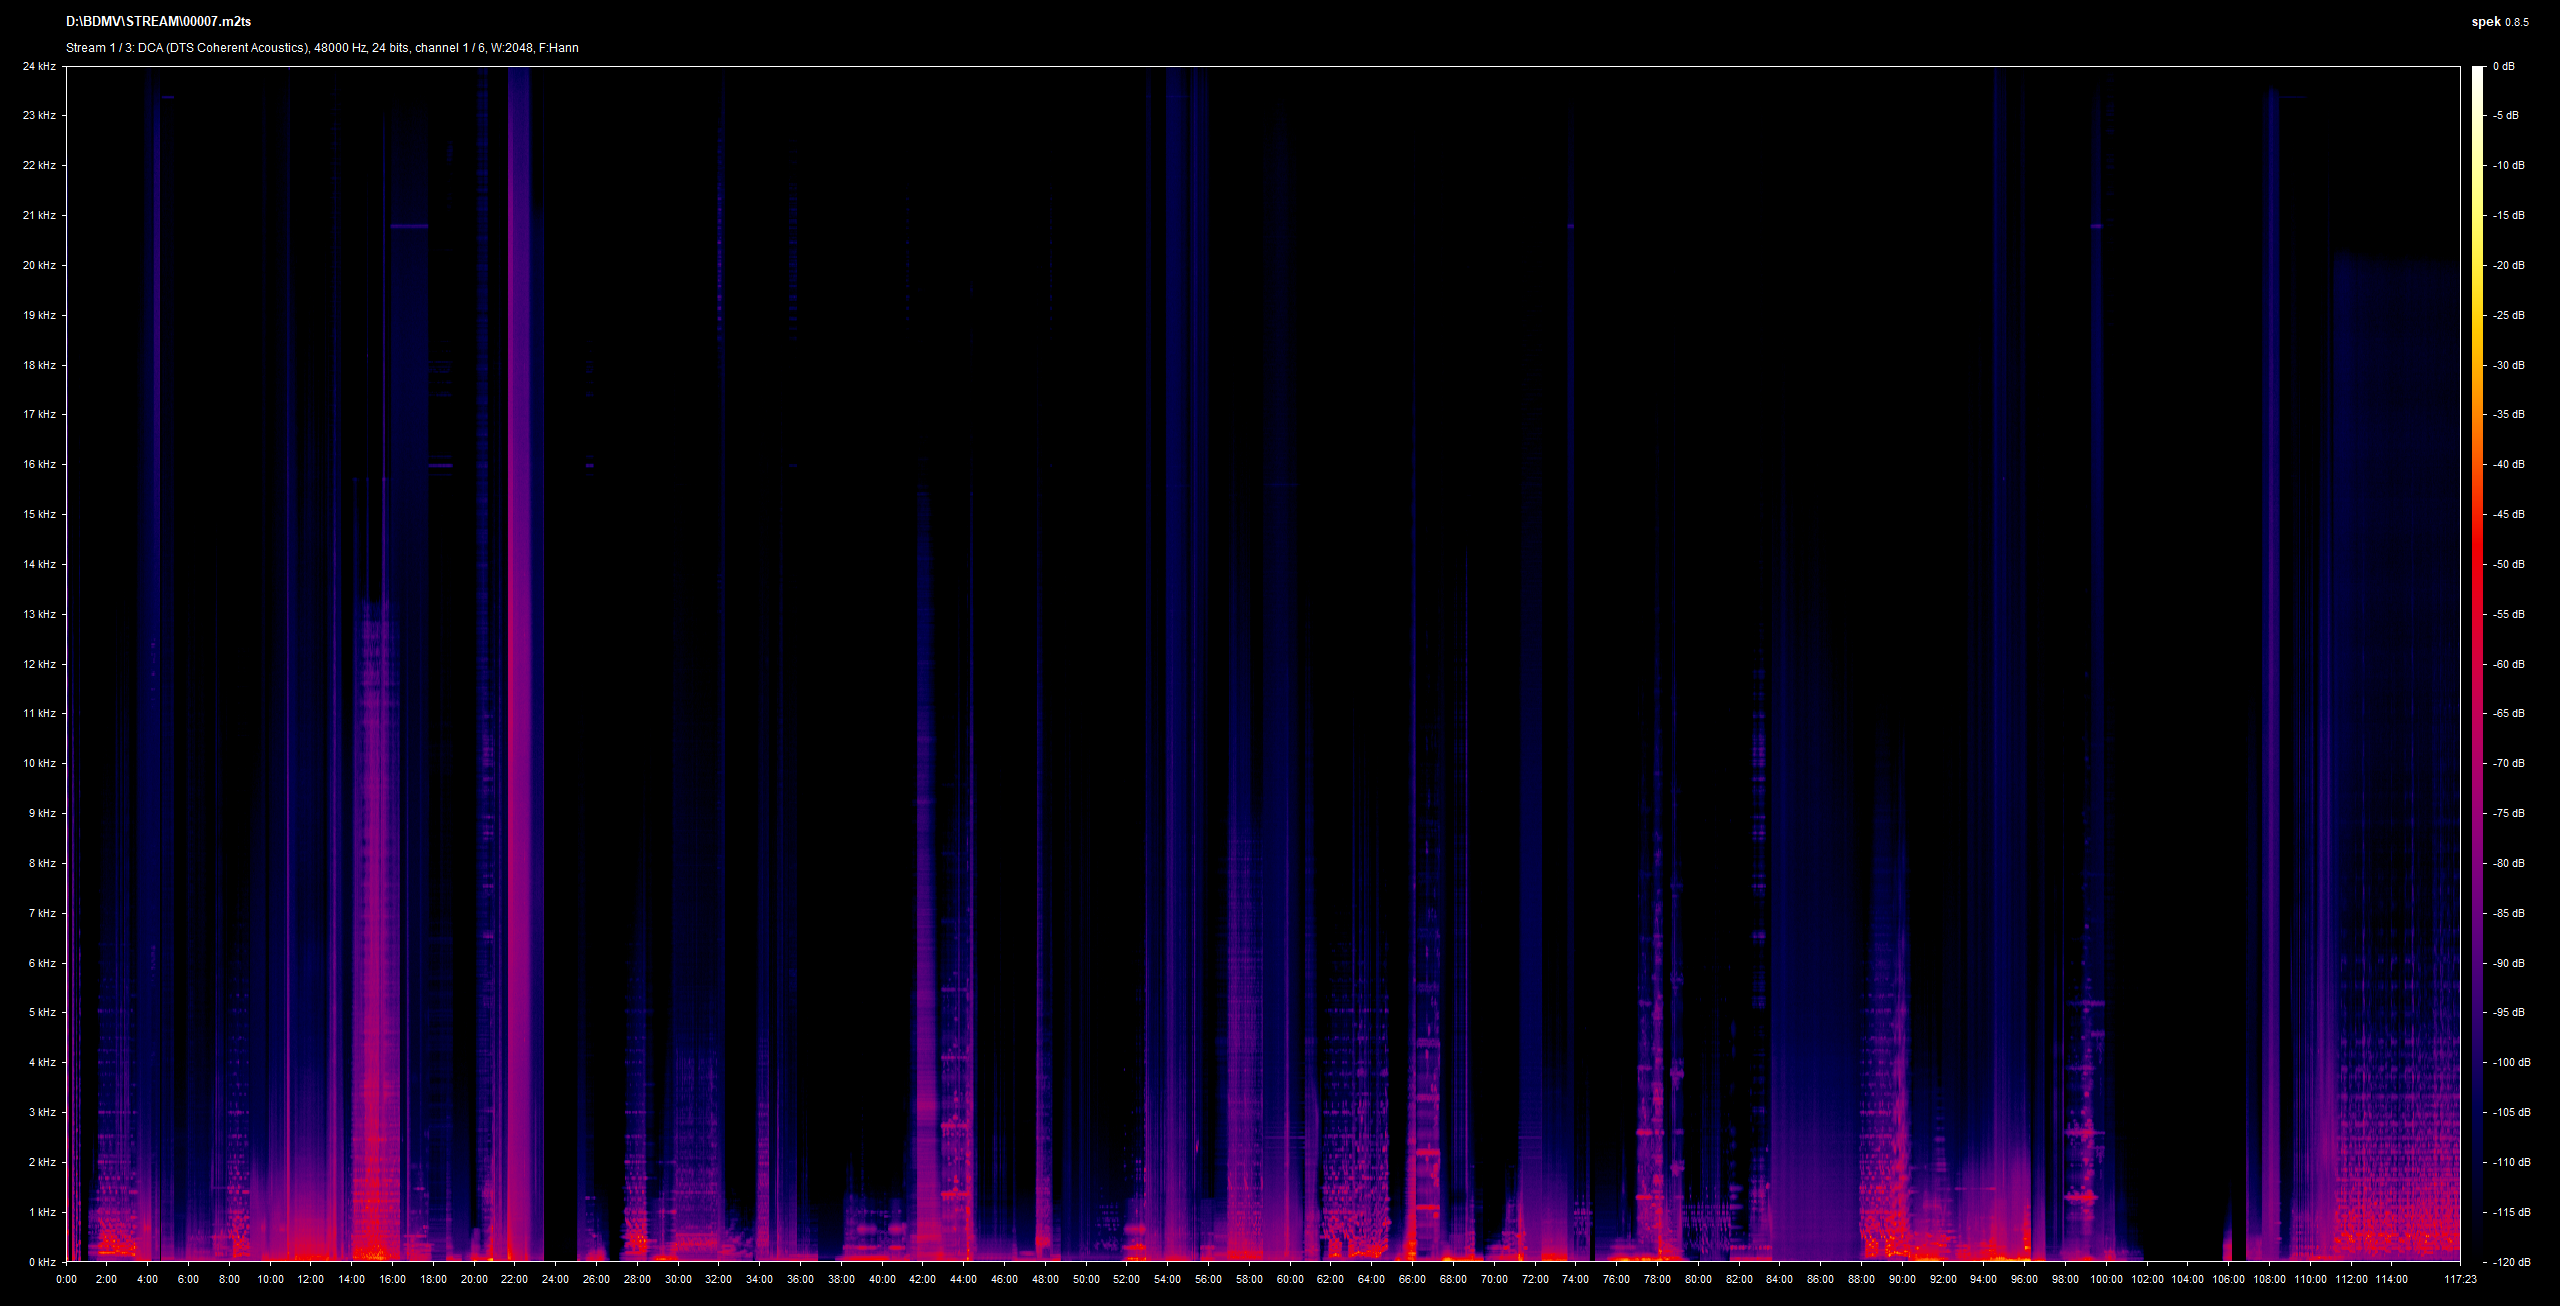Click the color bar at the -50 dB level
2560x1306 pixels.
[x=2477, y=565]
